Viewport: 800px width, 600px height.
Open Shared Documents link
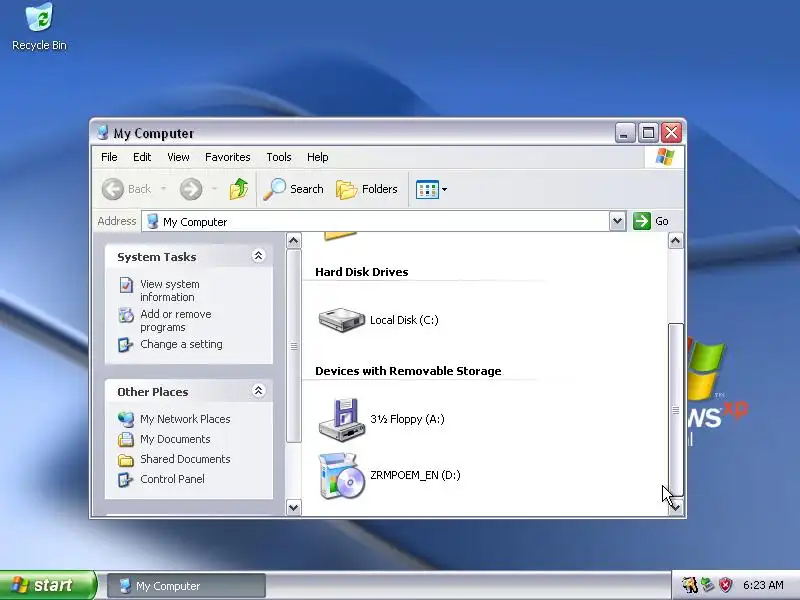point(185,459)
